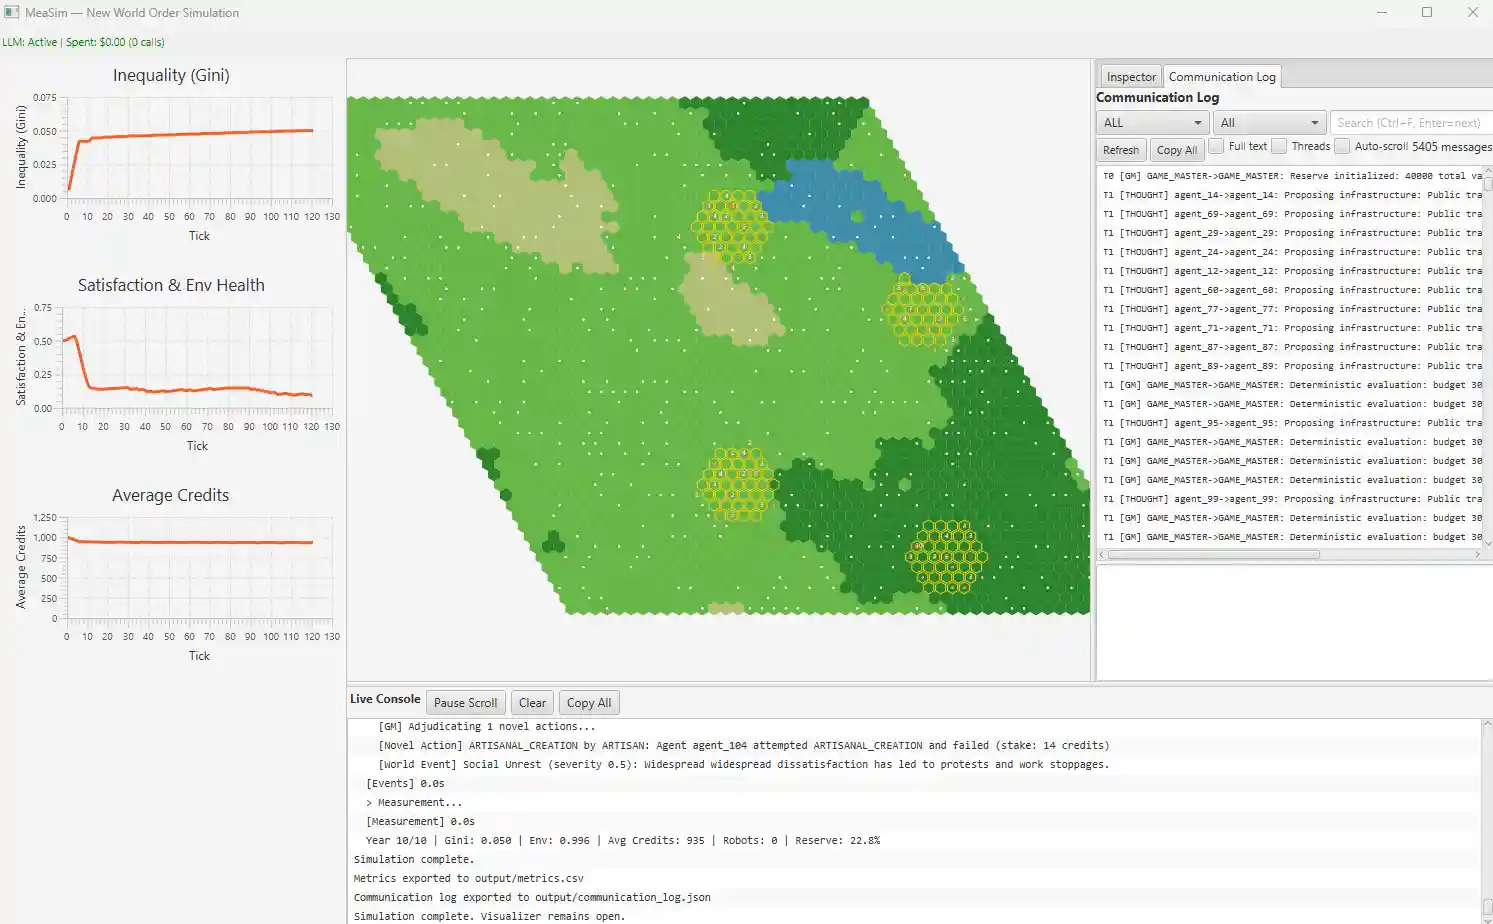
Task: Enable Auto-scroll for the 5405 messages
Action: point(1341,146)
